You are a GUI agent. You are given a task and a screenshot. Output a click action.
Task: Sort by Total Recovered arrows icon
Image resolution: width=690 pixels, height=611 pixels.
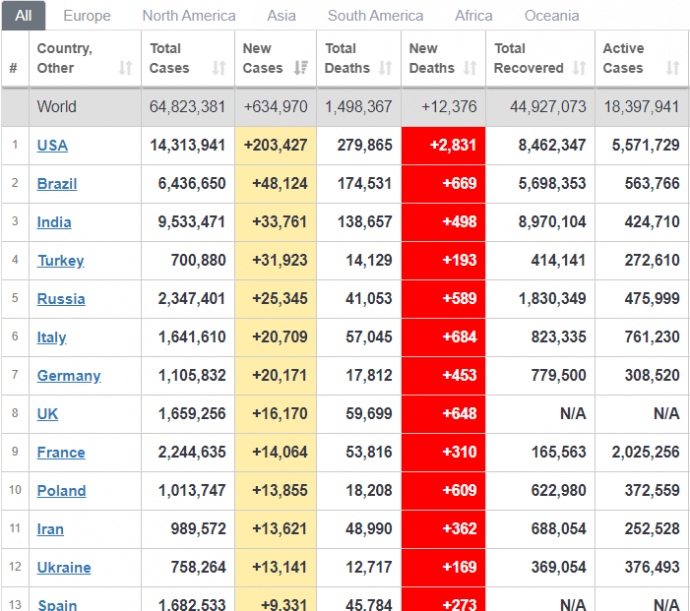579,68
